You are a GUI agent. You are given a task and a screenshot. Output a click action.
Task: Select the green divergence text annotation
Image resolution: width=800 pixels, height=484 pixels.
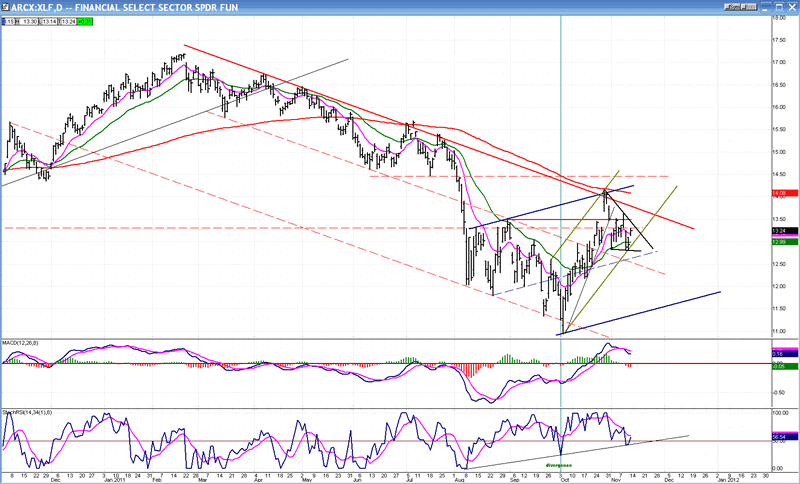coord(559,465)
